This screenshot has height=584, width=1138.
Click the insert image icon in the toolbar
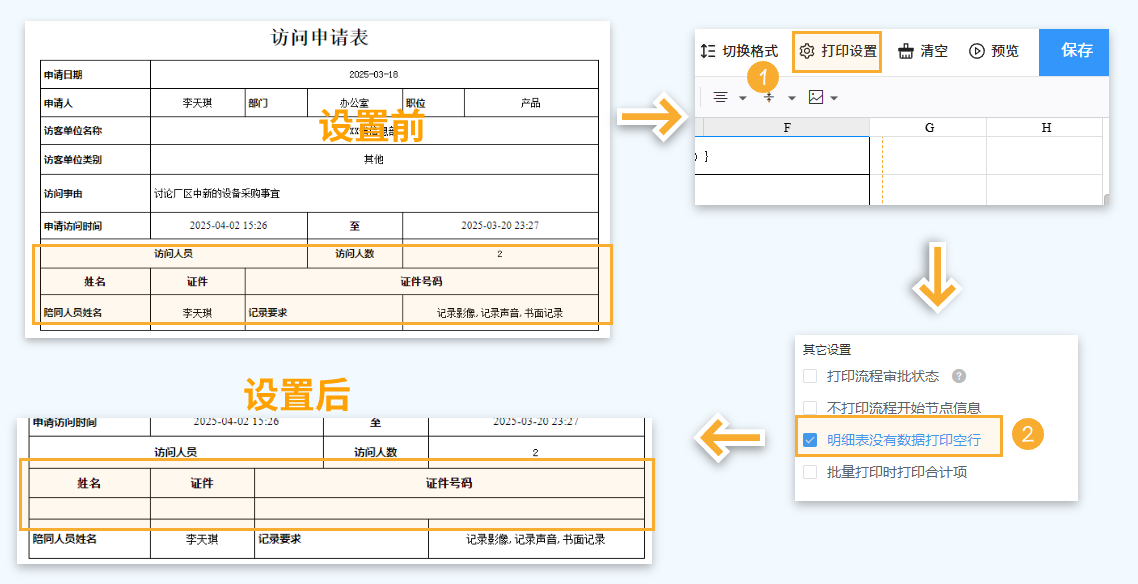point(815,97)
